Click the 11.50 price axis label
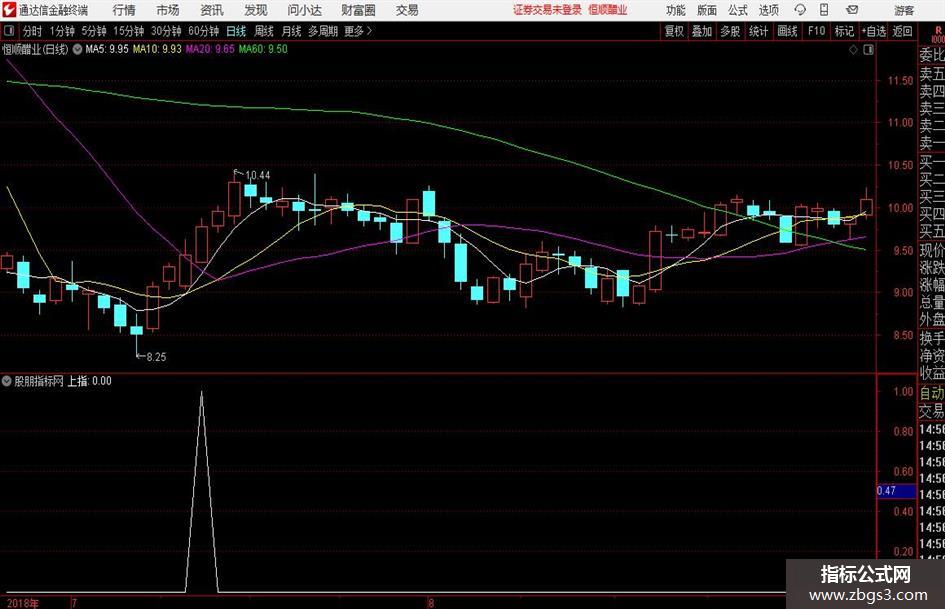945x609 pixels. coord(900,80)
